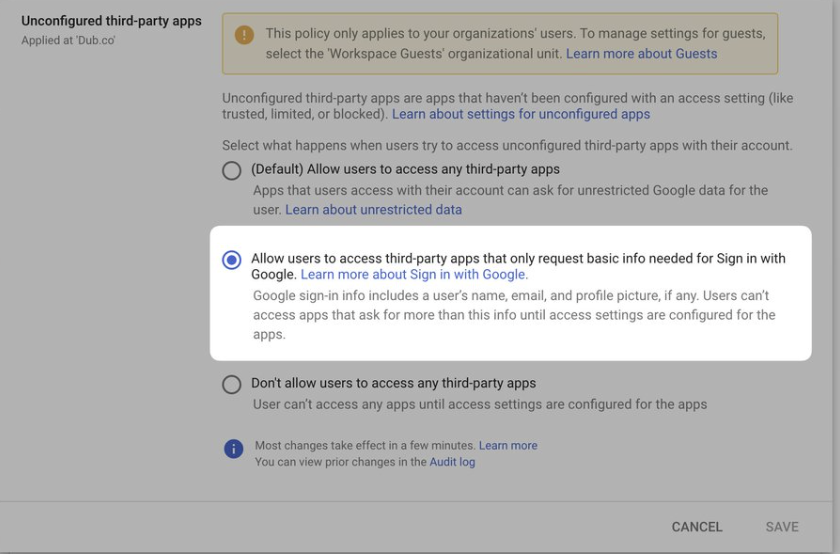Open Learn more about Sign in with Google

pos(414,274)
